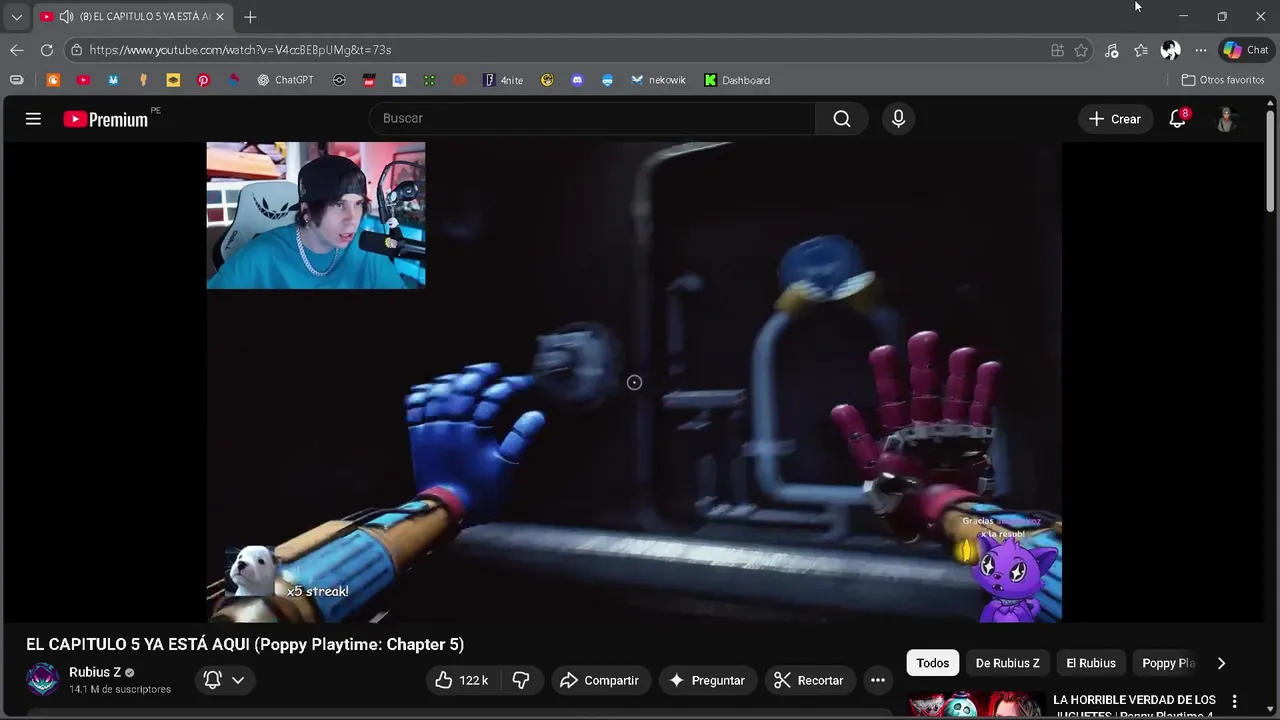
Task: Expand subscription notification dropdown chevron
Action: [238, 680]
